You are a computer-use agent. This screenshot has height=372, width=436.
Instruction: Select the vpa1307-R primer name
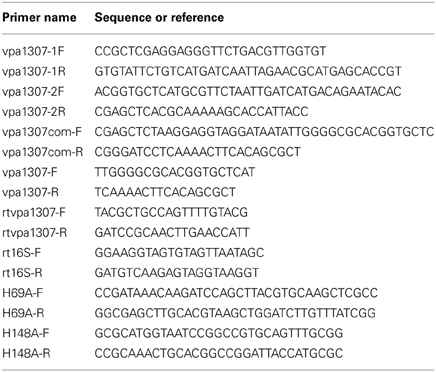(31, 192)
